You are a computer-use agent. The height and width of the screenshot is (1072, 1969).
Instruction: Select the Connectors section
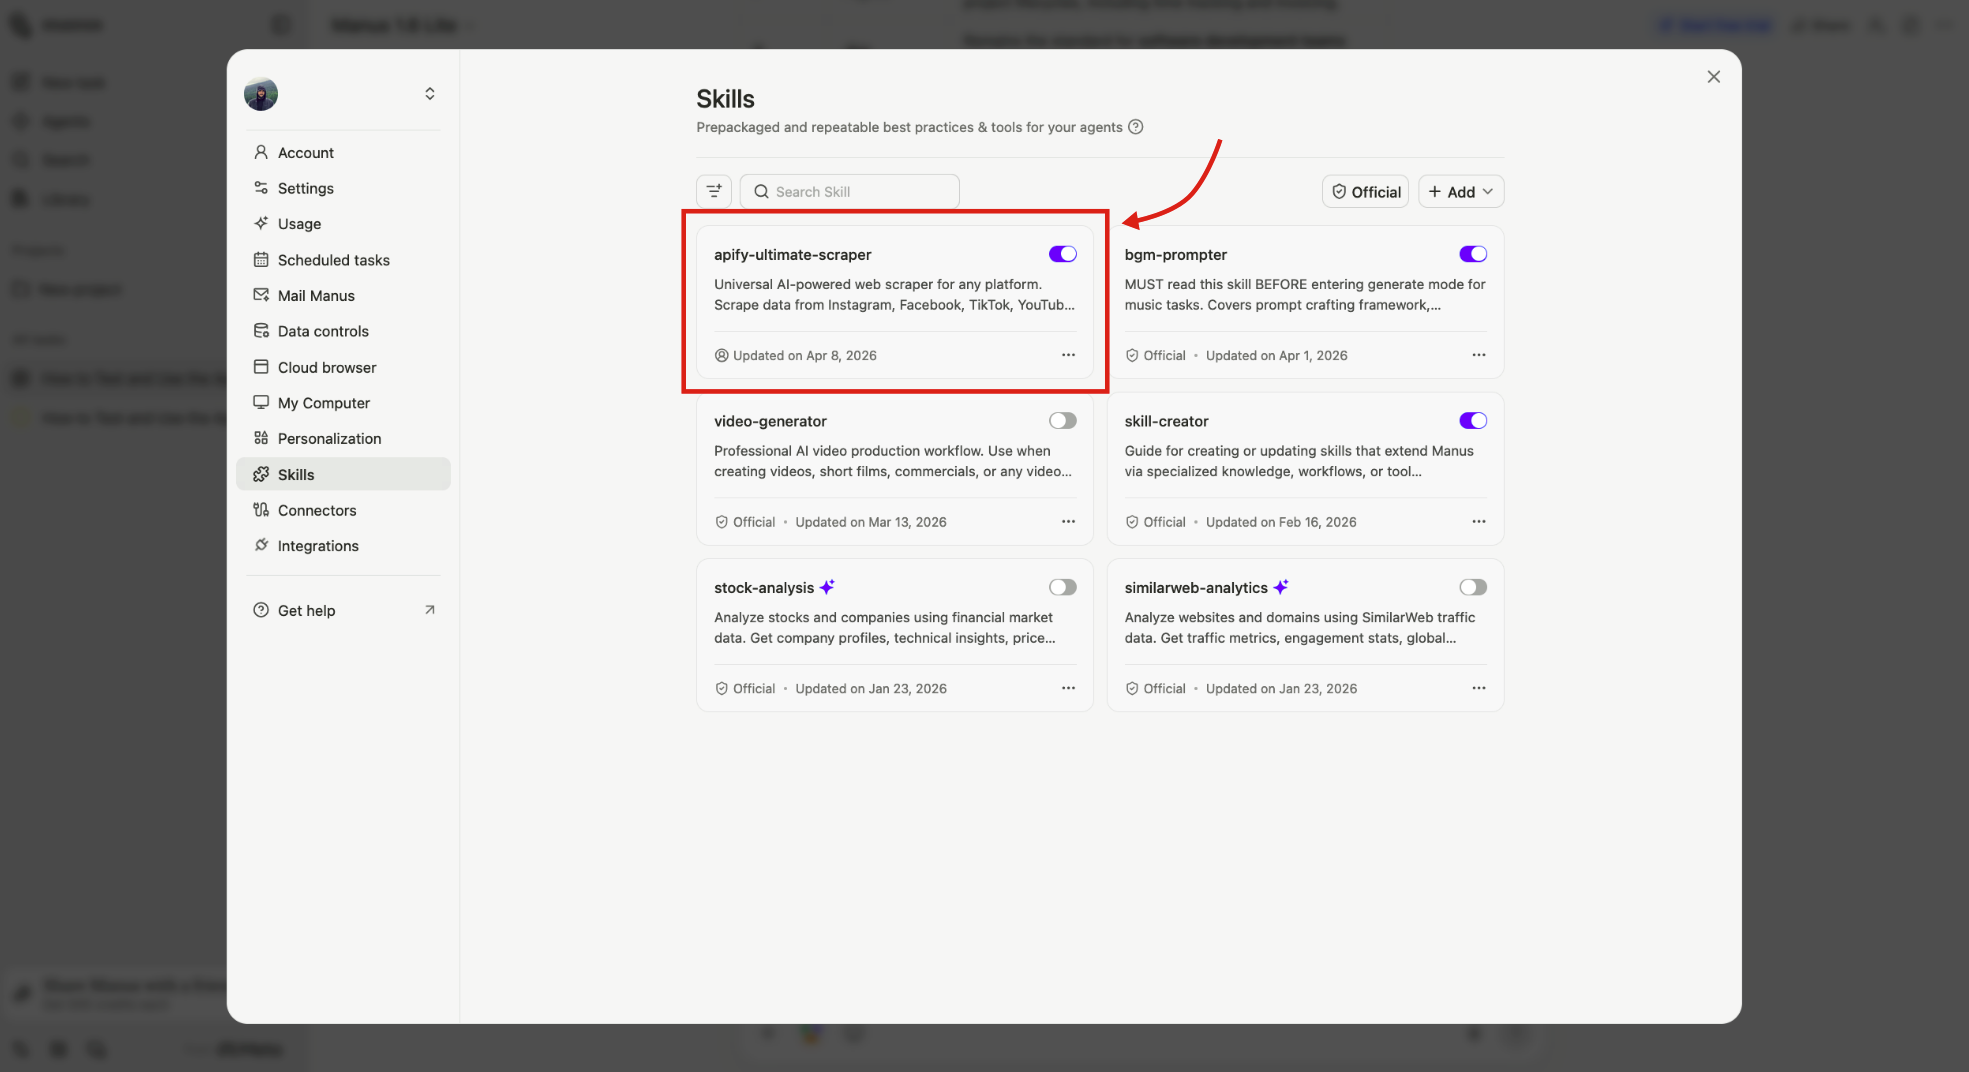(x=315, y=510)
